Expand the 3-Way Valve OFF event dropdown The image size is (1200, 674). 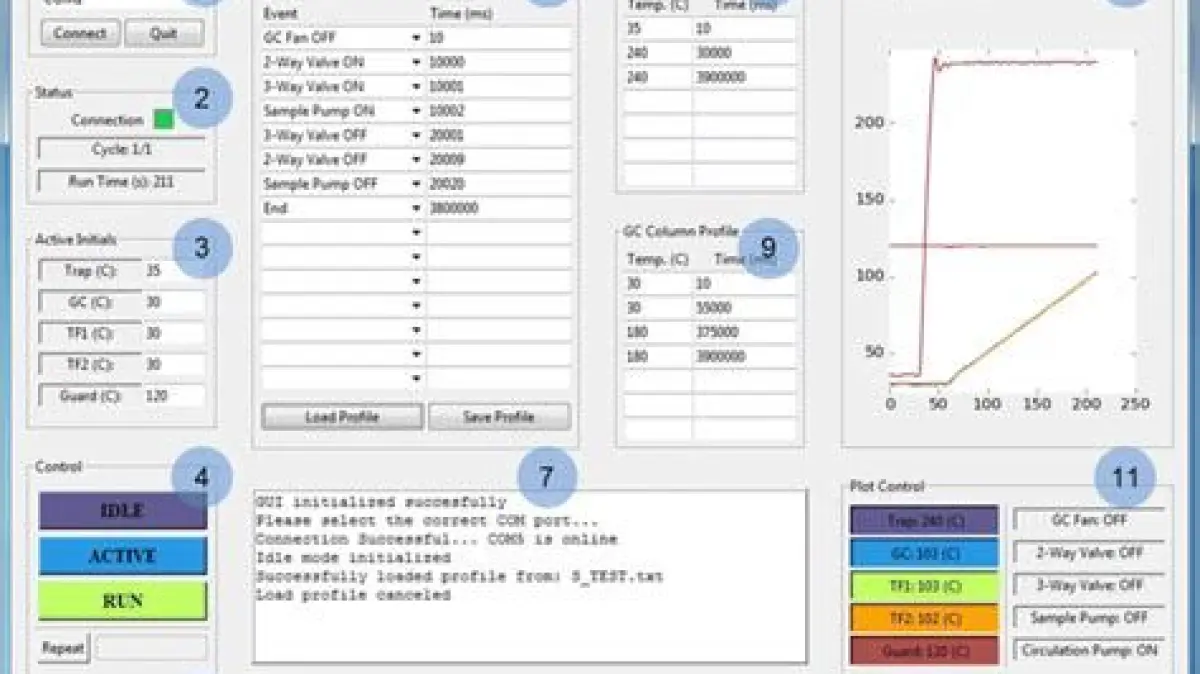(x=416, y=135)
